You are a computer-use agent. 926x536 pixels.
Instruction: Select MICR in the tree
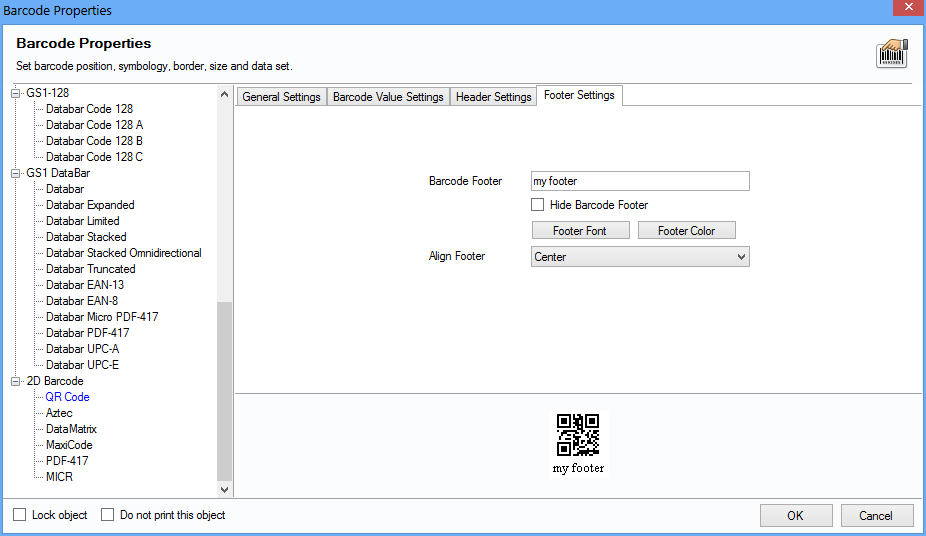click(x=60, y=476)
